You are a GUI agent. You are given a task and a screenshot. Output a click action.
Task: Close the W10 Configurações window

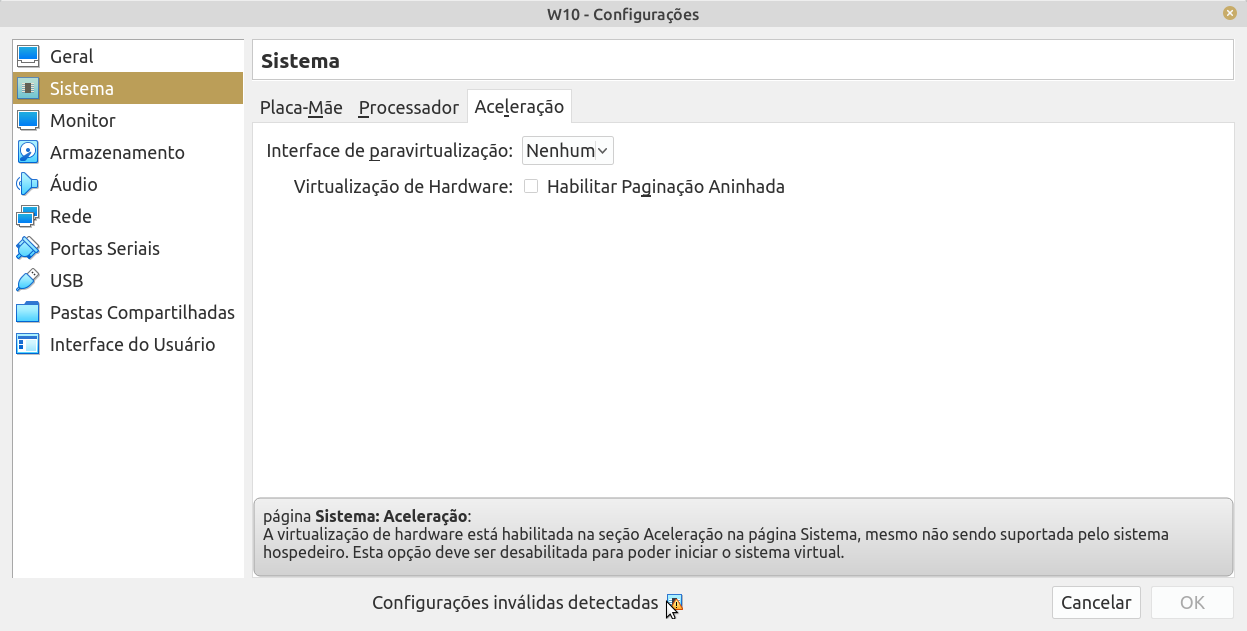click(1229, 13)
